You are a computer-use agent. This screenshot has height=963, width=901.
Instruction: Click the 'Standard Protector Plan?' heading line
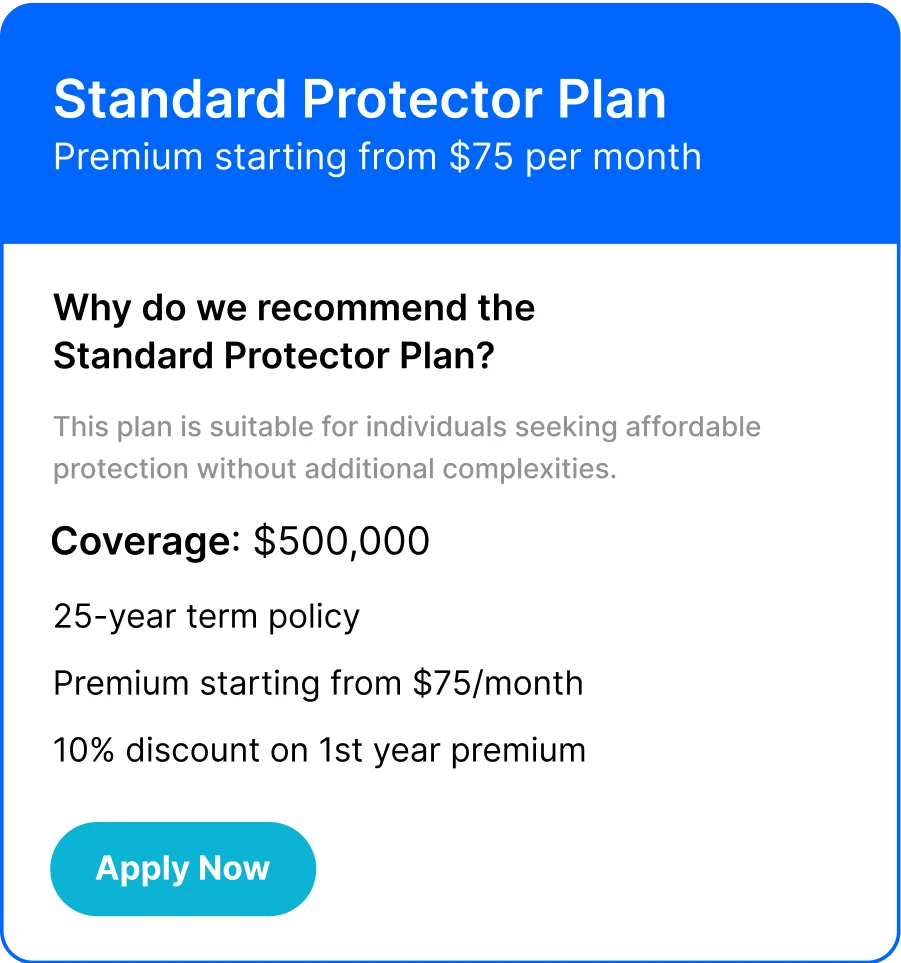point(274,356)
